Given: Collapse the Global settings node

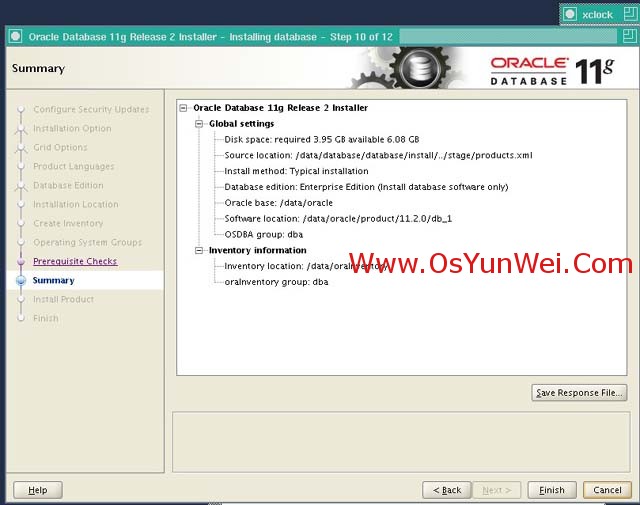Looking at the screenshot, I should pyautogui.click(x=199, y=124).
